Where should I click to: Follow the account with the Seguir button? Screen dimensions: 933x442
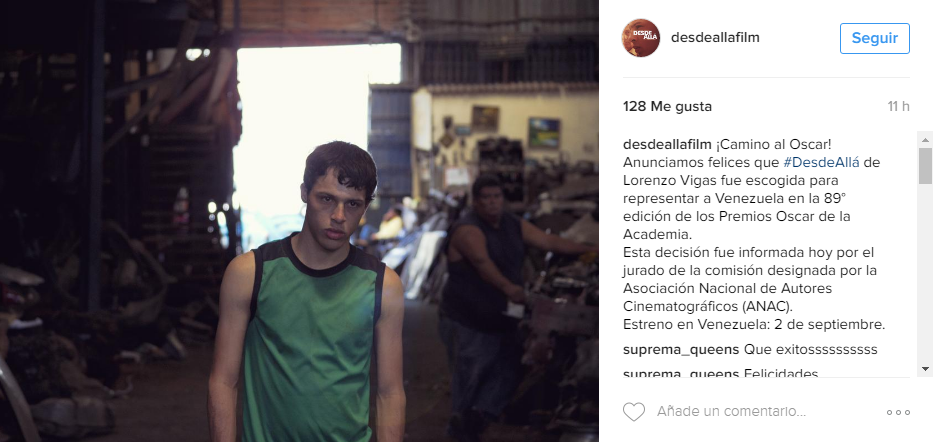click(x=875, y=38)
